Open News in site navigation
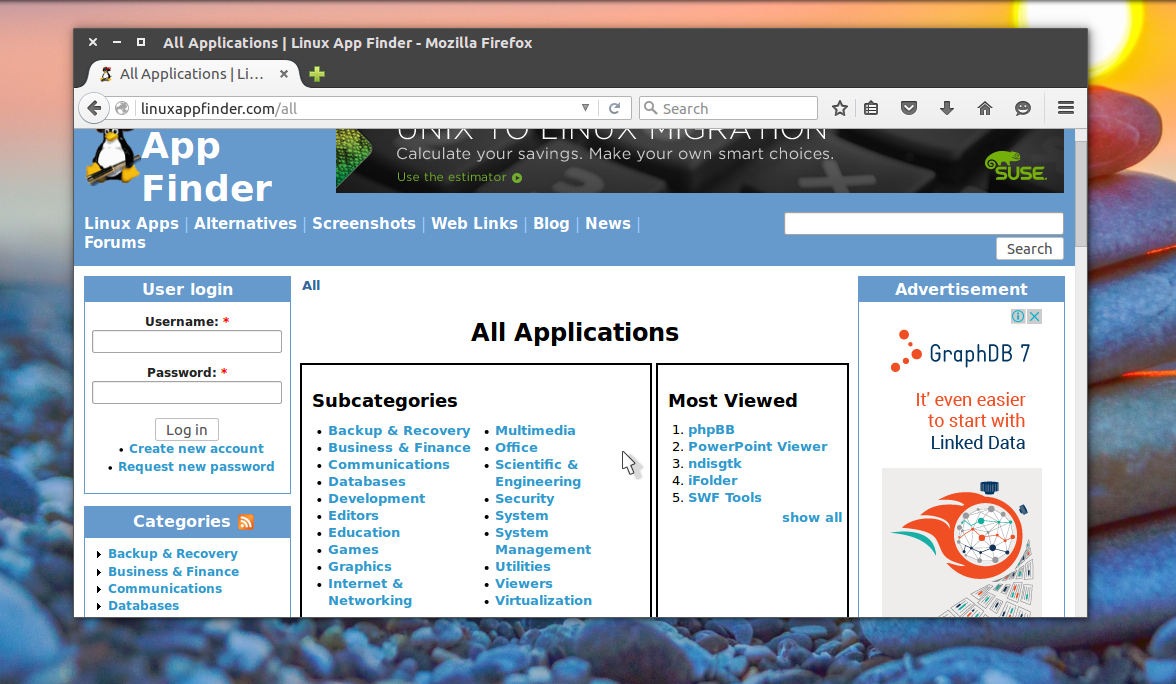1176x684 pixels. coord(608,224)
